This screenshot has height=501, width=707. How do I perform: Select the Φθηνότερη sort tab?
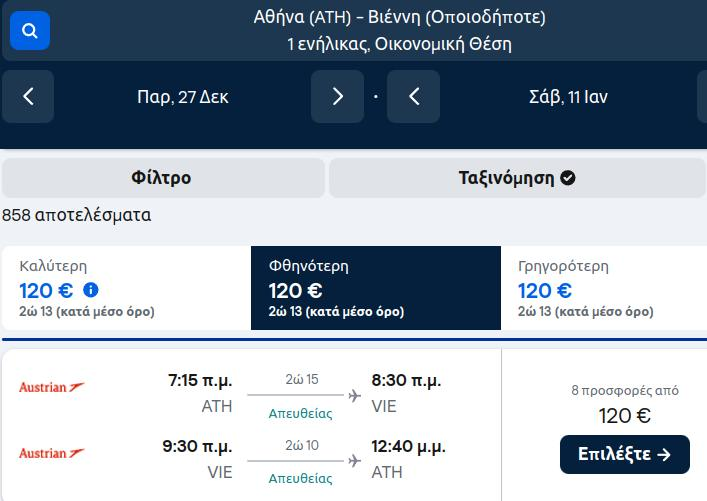point(376,288)
